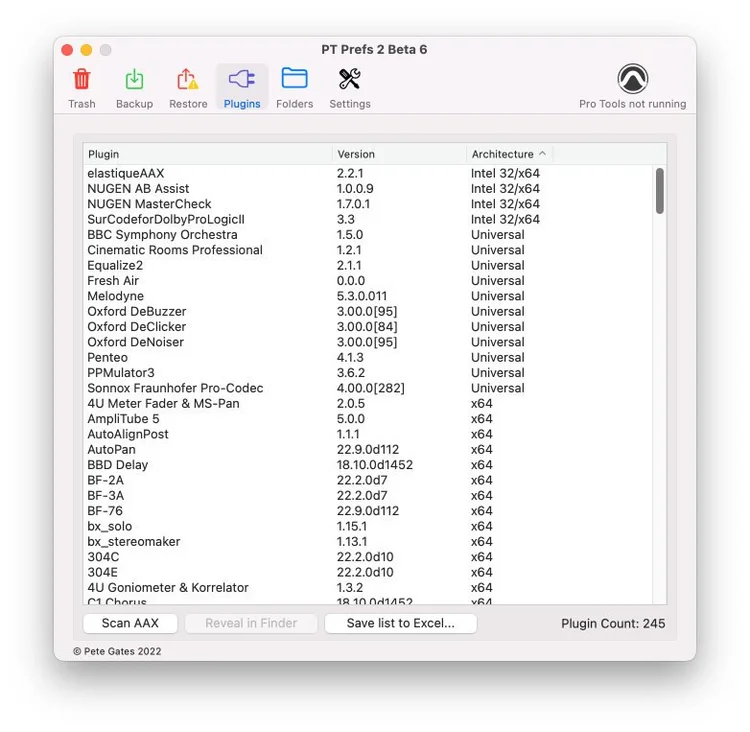Click the Plugin column header

pyautogui.click(x=208, y=154)
